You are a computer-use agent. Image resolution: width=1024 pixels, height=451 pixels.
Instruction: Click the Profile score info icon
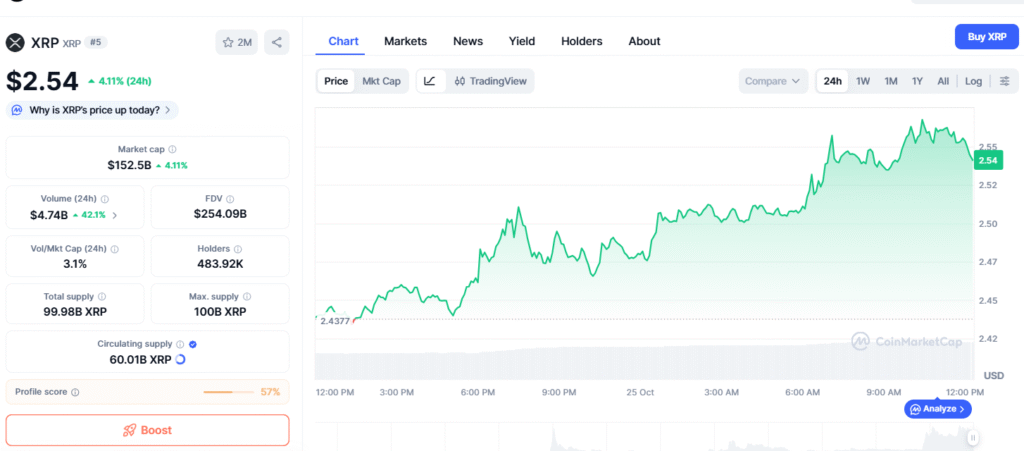76,392
